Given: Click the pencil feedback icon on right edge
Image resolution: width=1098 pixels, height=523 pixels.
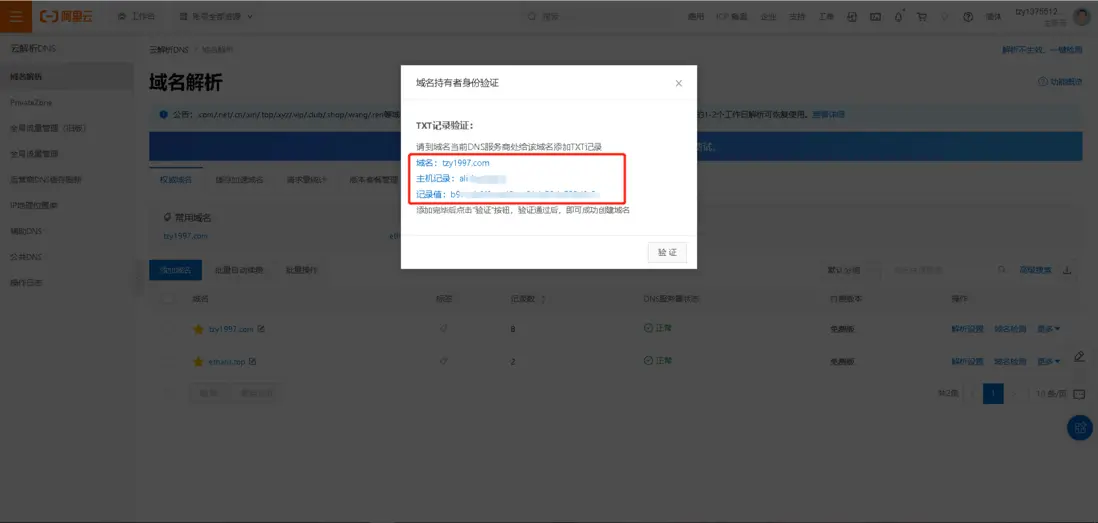Looking at the screenshot, I should [1079, 356].
